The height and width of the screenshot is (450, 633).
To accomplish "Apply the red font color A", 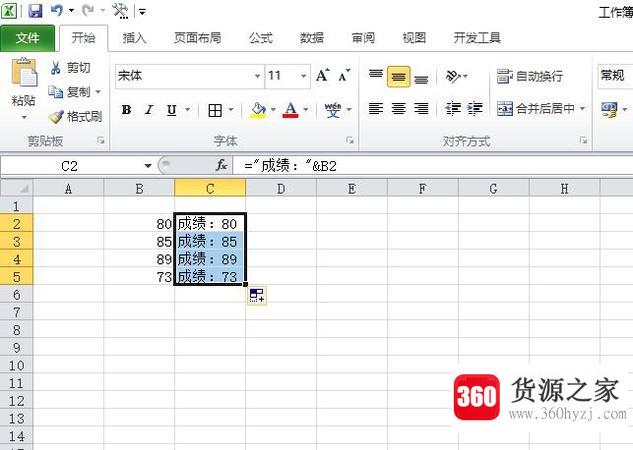I will click(x=291, y=110).
